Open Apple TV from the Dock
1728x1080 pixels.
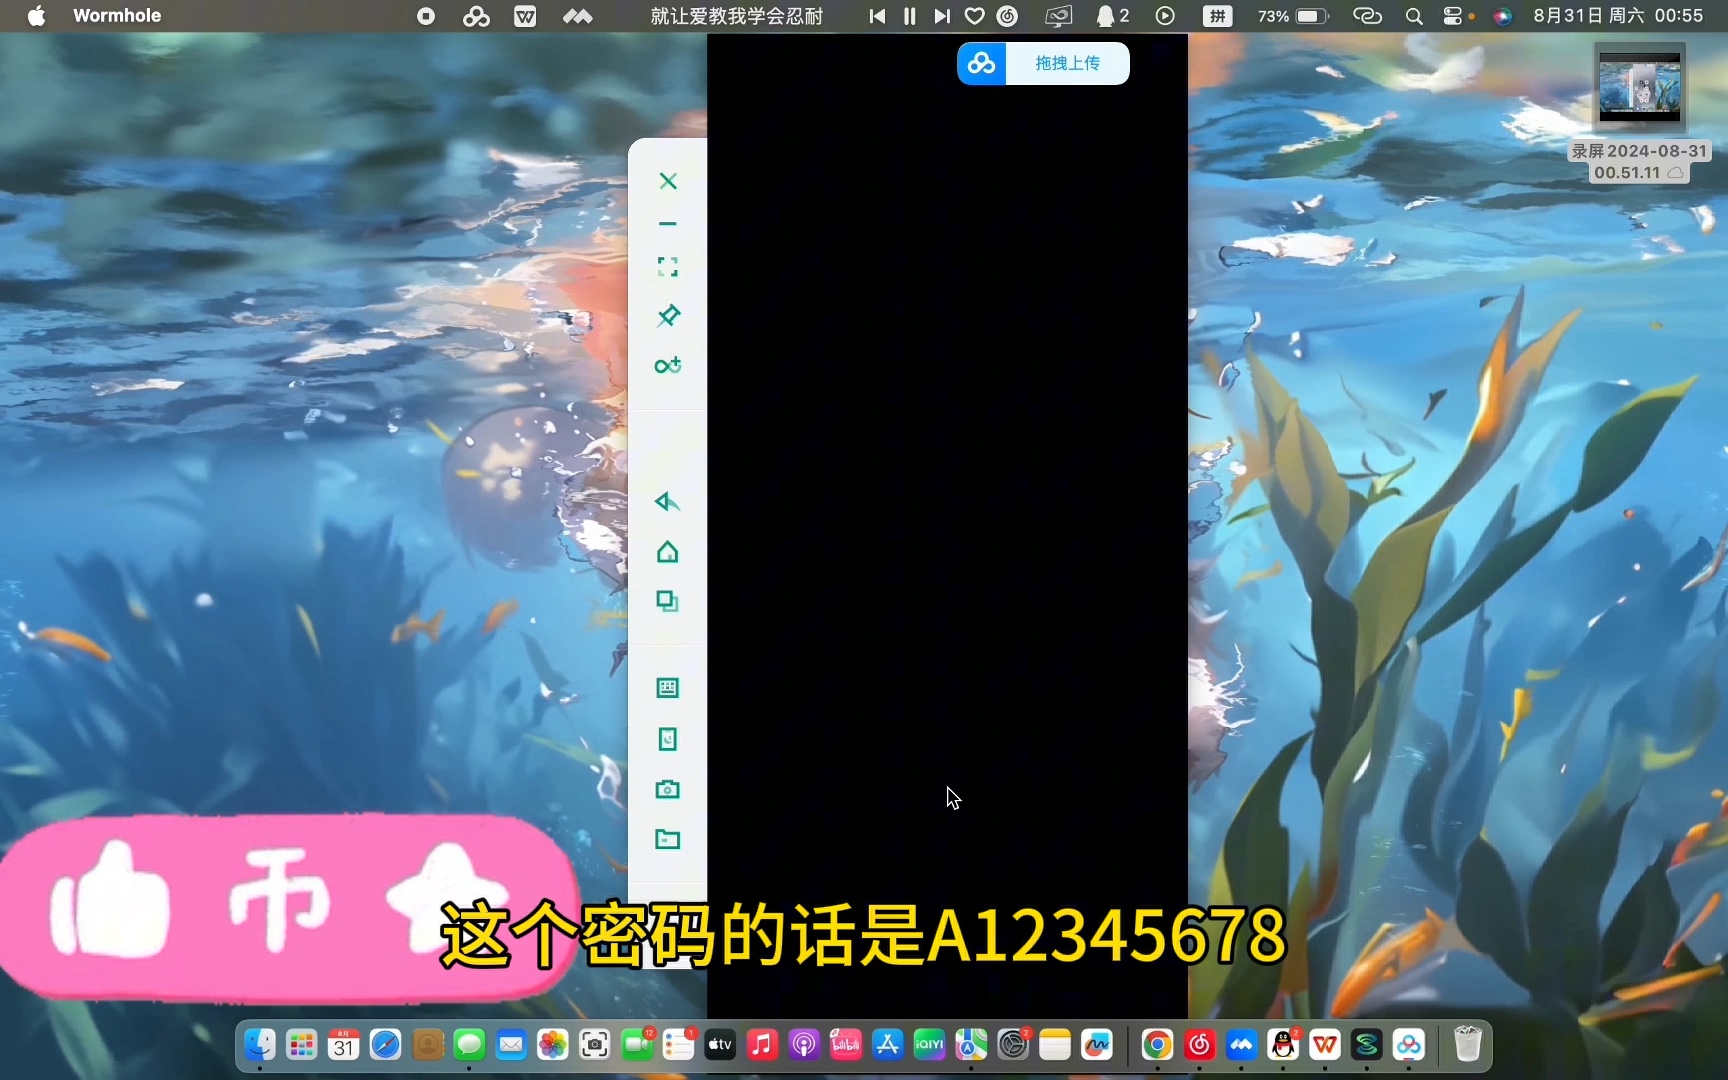720,1045
